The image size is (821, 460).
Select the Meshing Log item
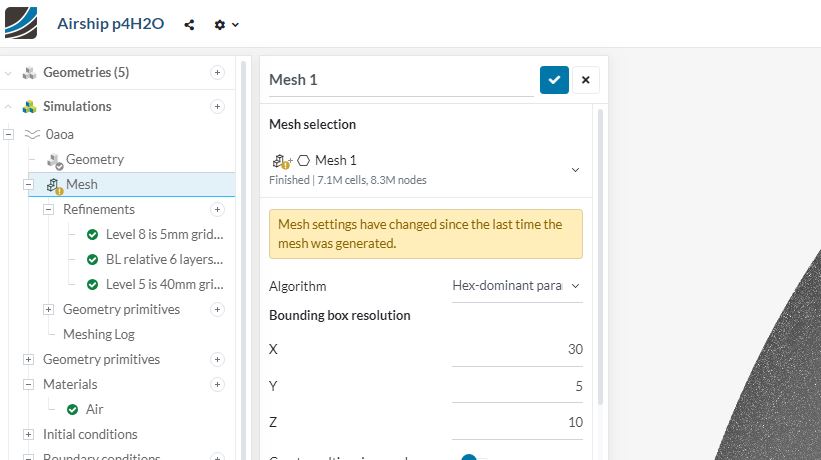click(x=98, y=334)
